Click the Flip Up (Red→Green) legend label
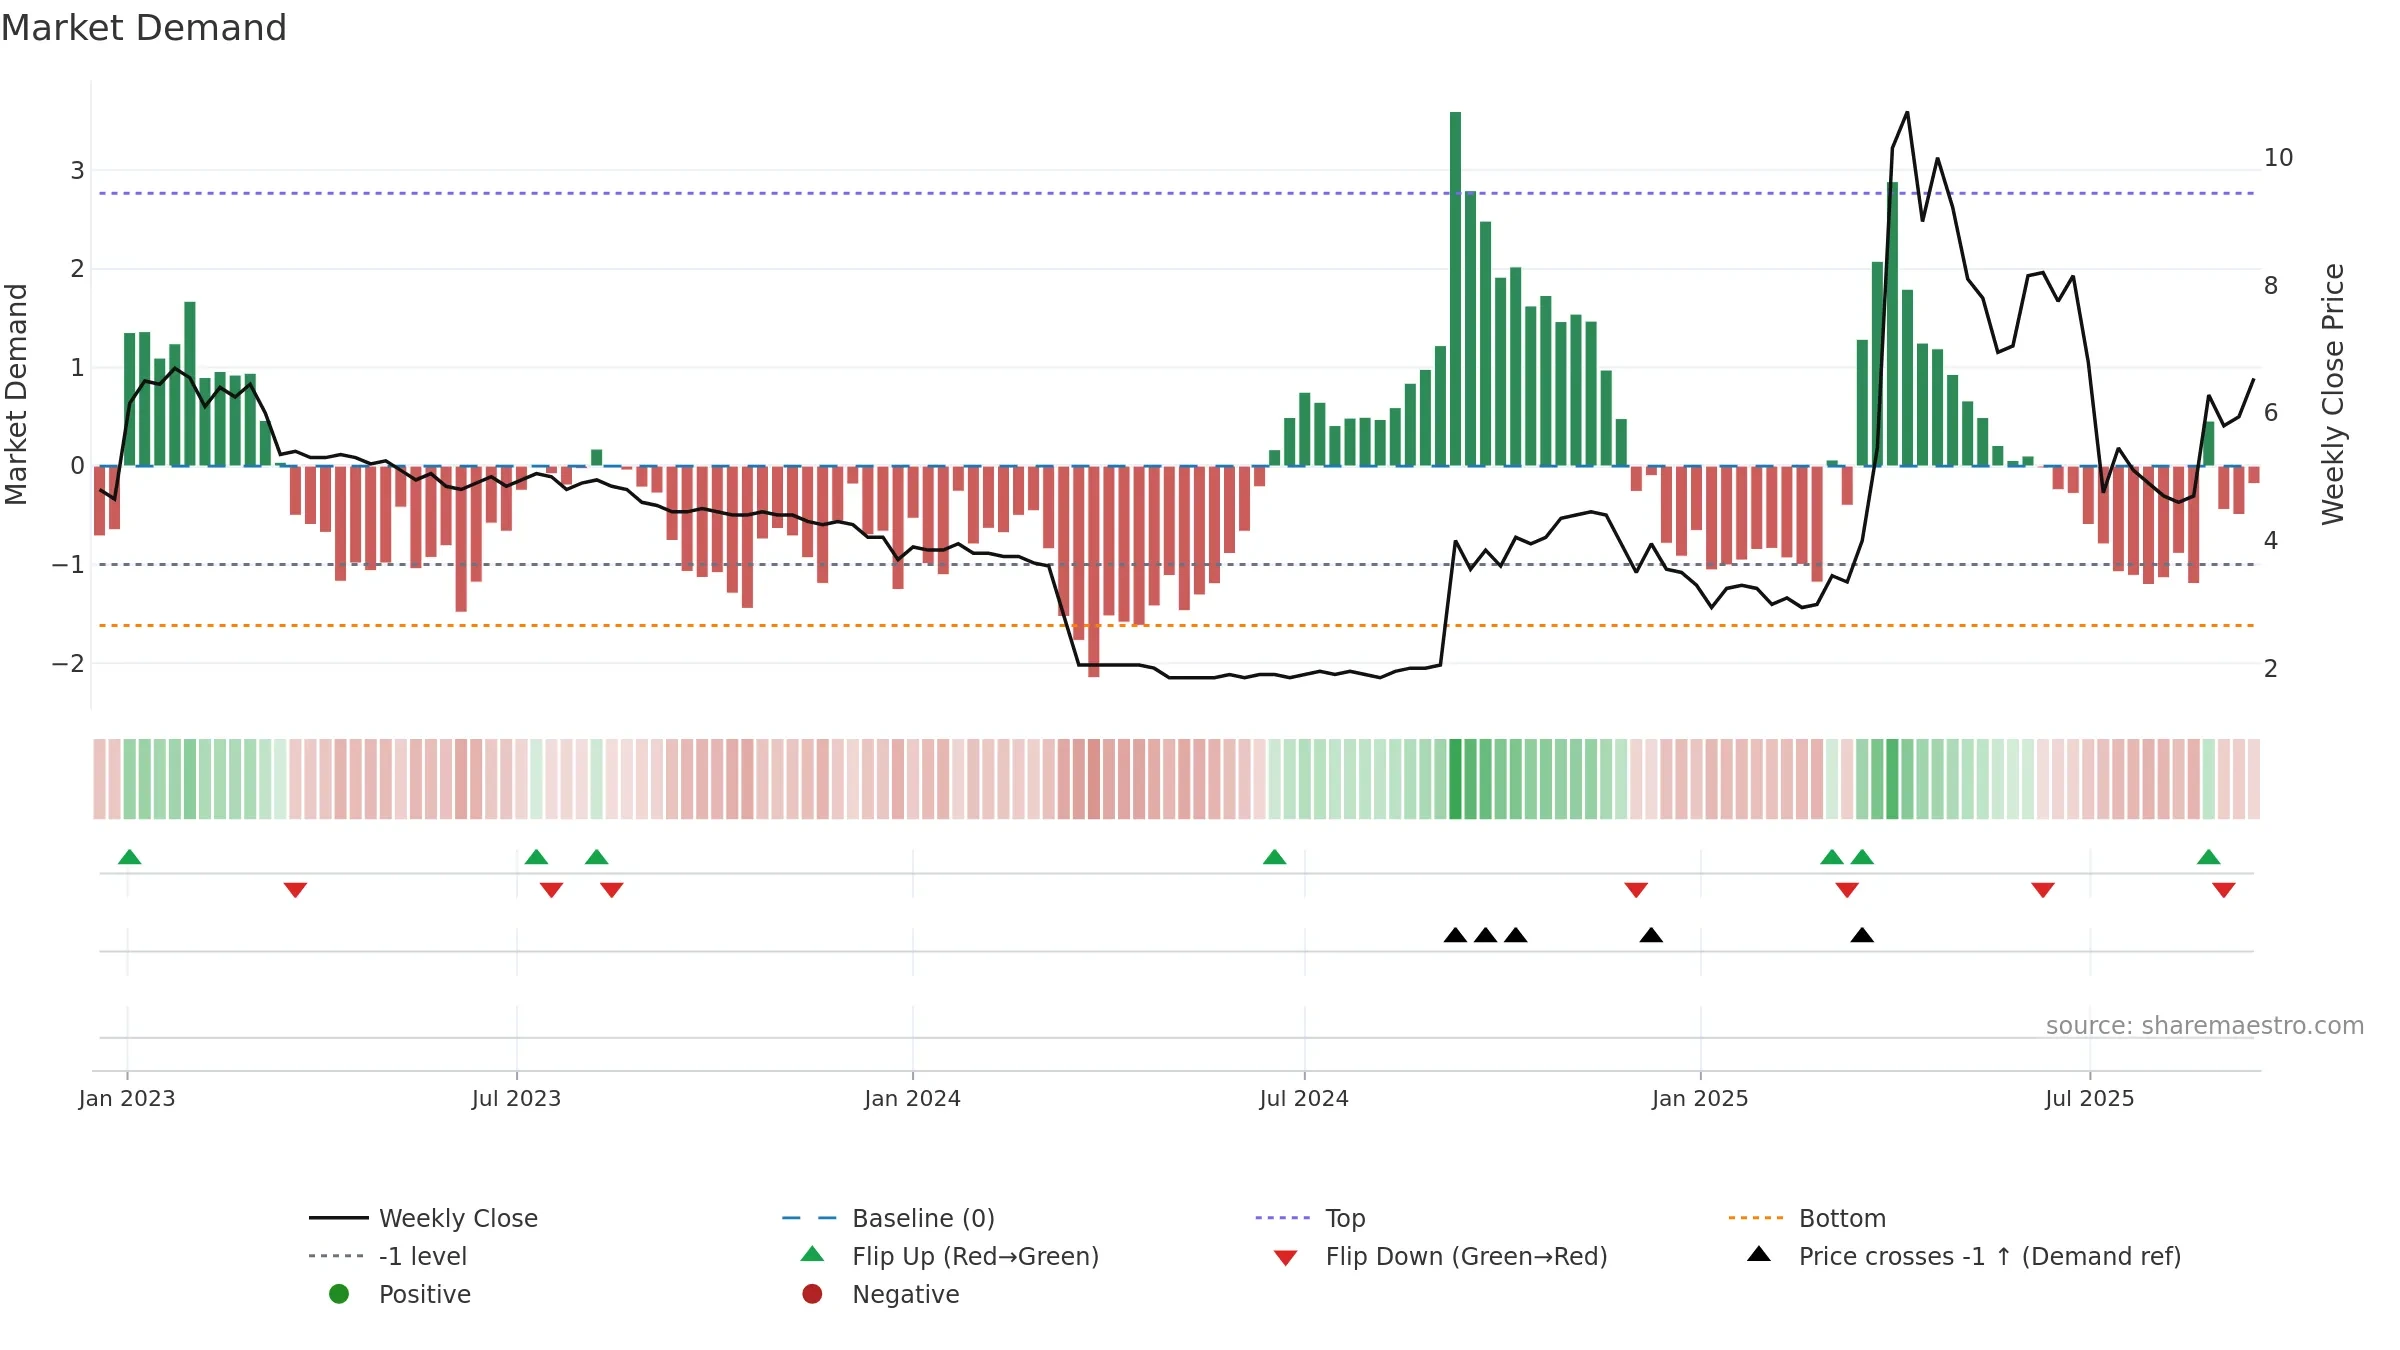 [975, 1256]
